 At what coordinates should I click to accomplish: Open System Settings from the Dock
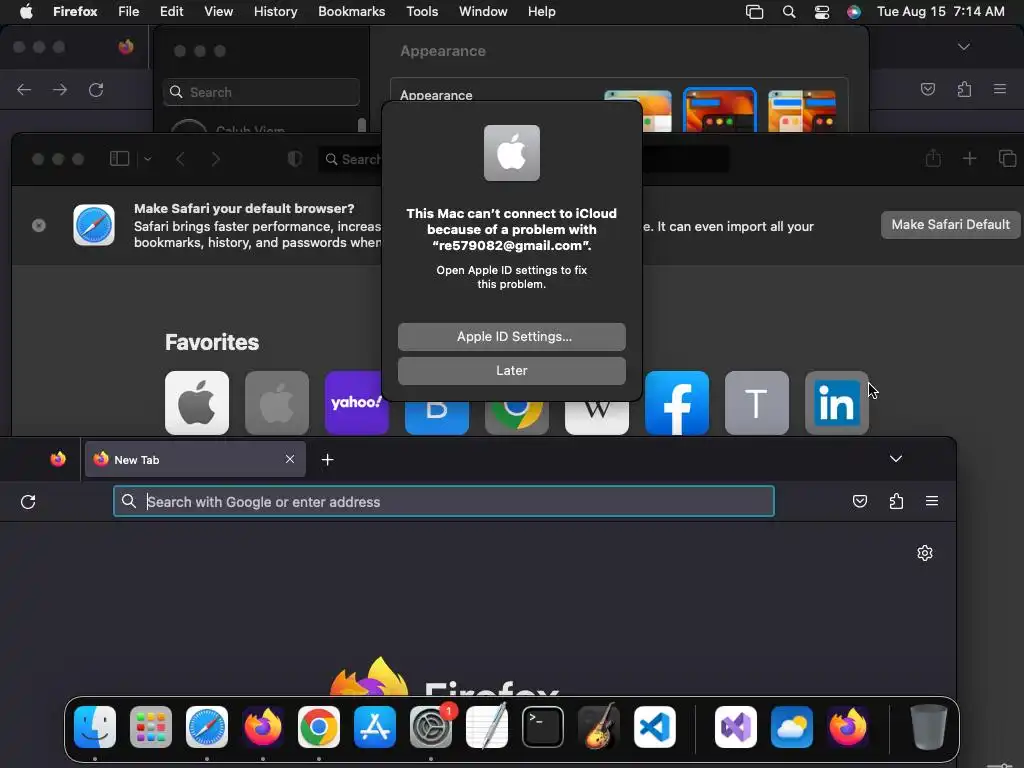pyautogui.click(x=431, y=727)
